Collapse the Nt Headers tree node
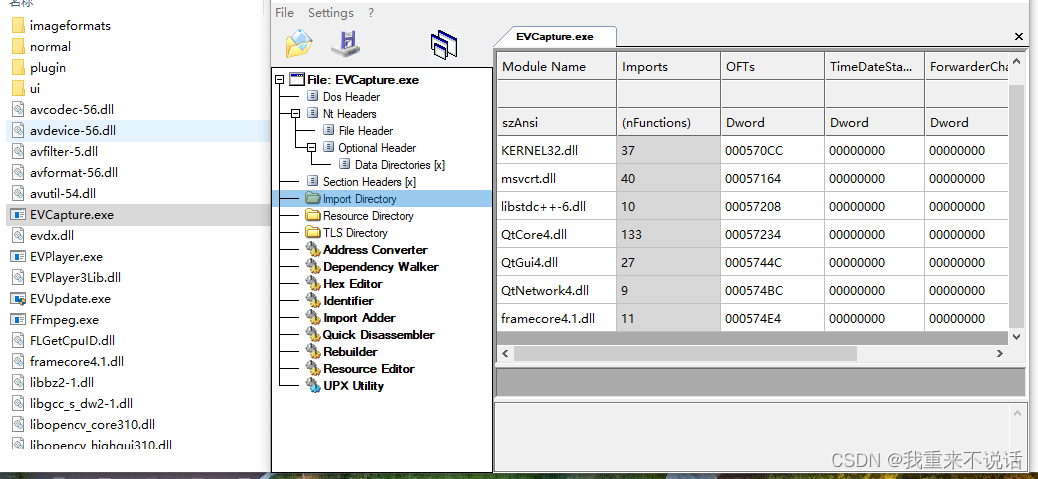Image resolution: width=1038 pixels, height=479 pixels. 295,114
